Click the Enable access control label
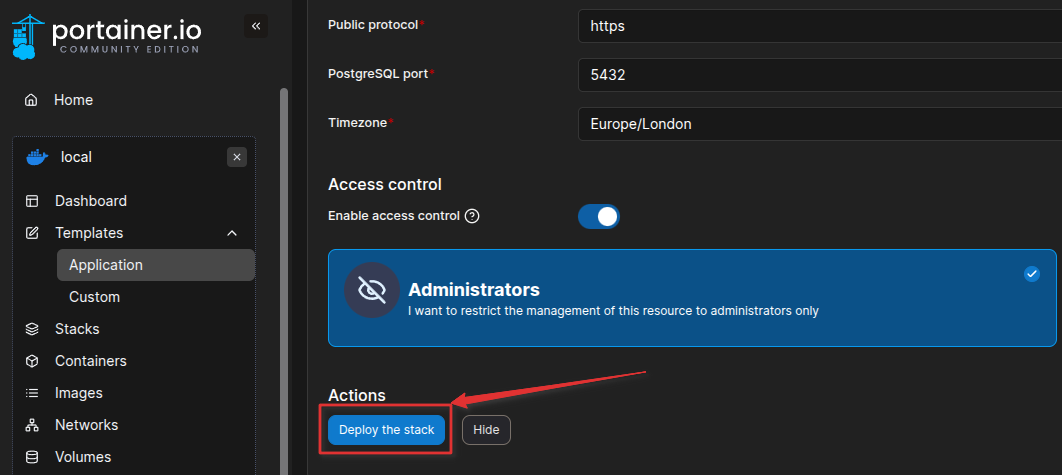 coord(394,216)
